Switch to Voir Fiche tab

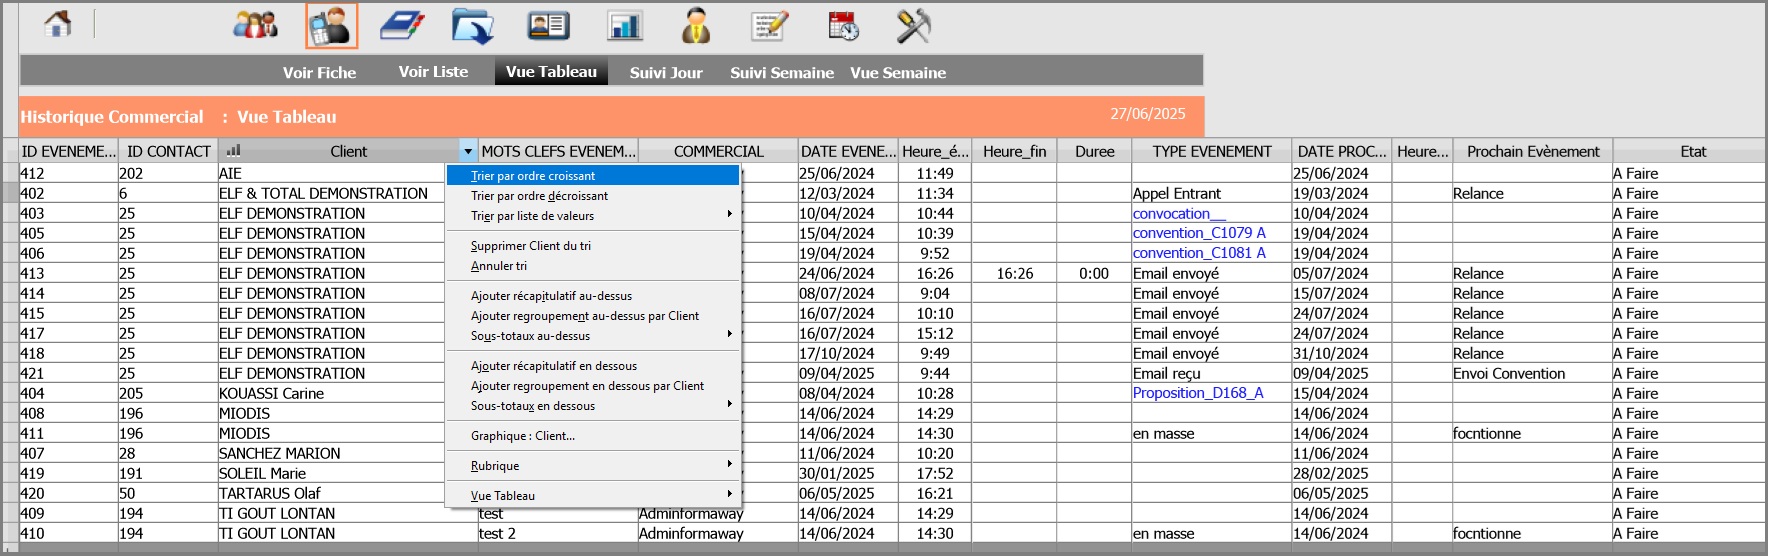pyautogui.click(x=319, y=72)
